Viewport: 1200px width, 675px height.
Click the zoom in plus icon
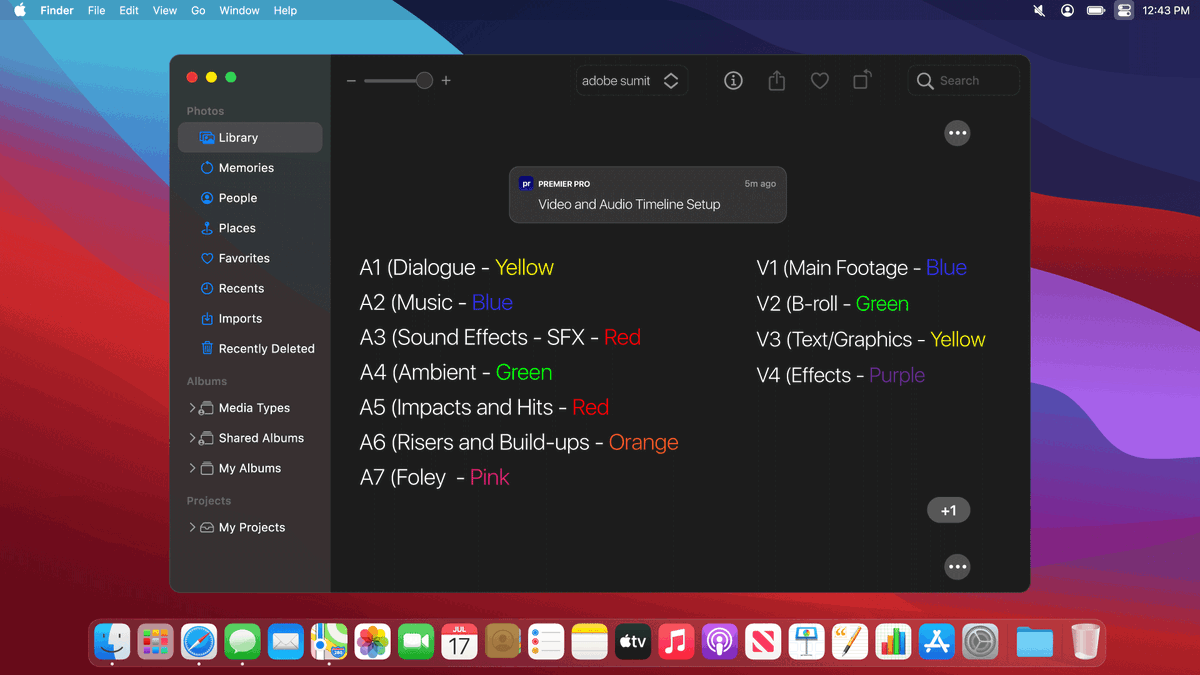click(x=446, y=81)
